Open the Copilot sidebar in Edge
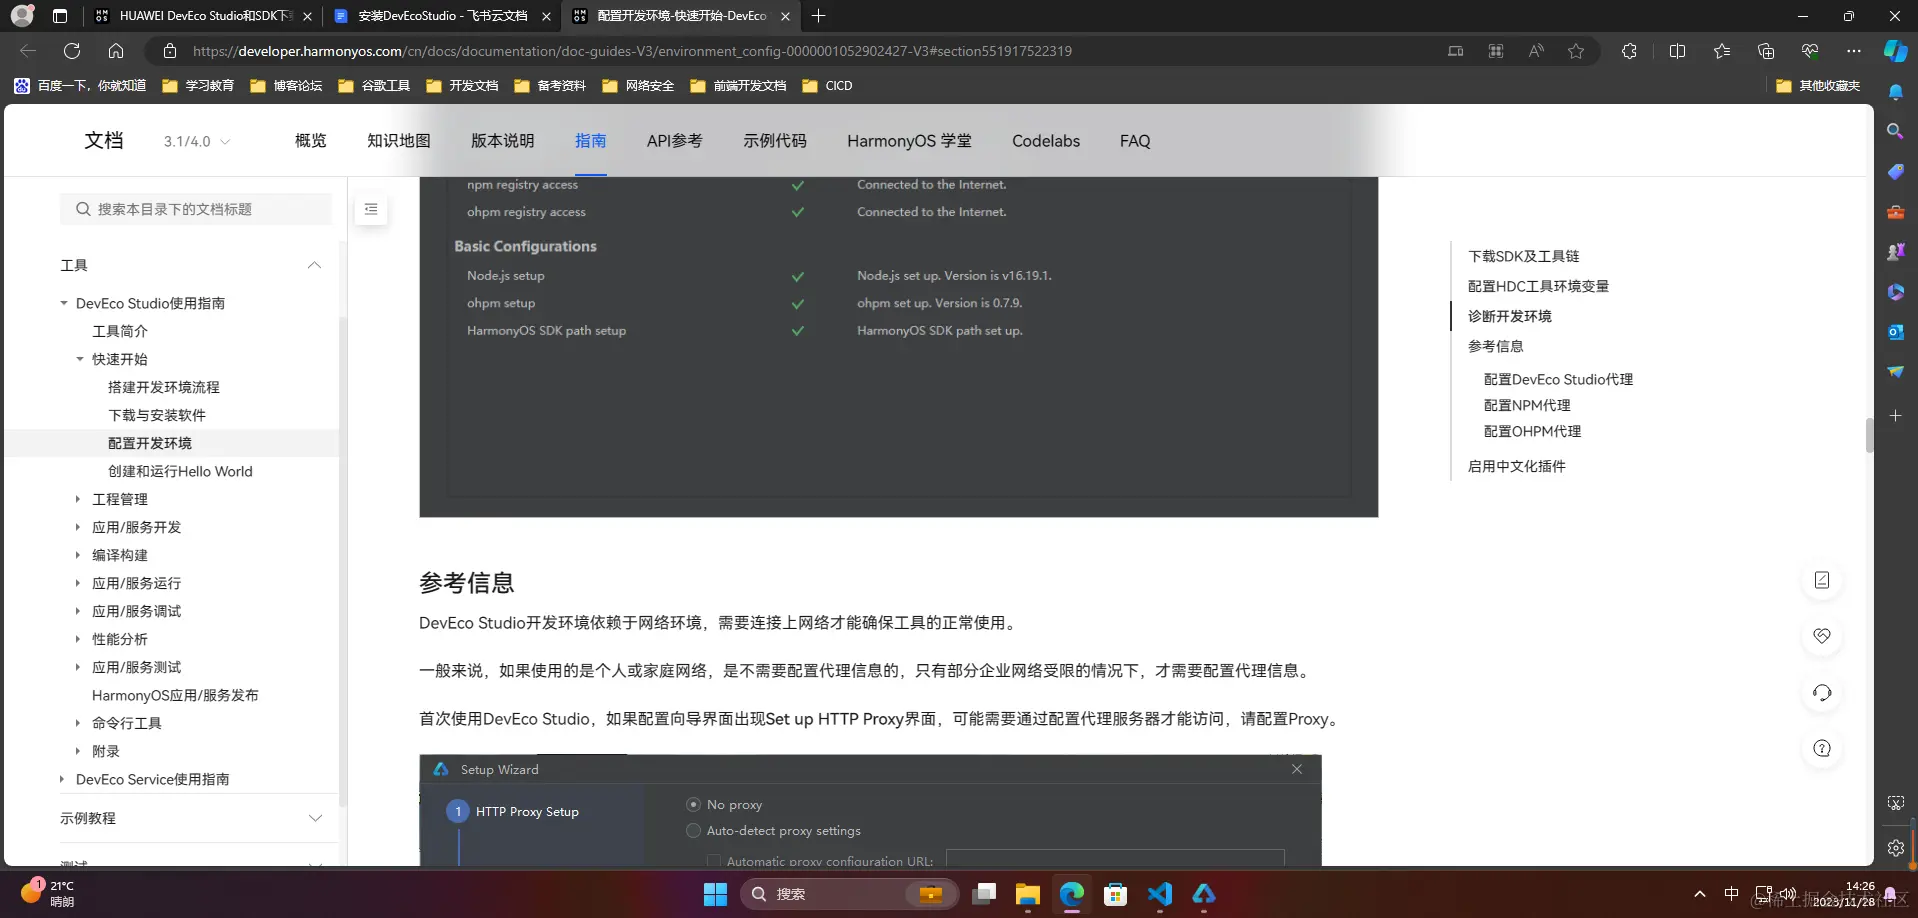This screenshot has width=1918, height=918. 1894,51
